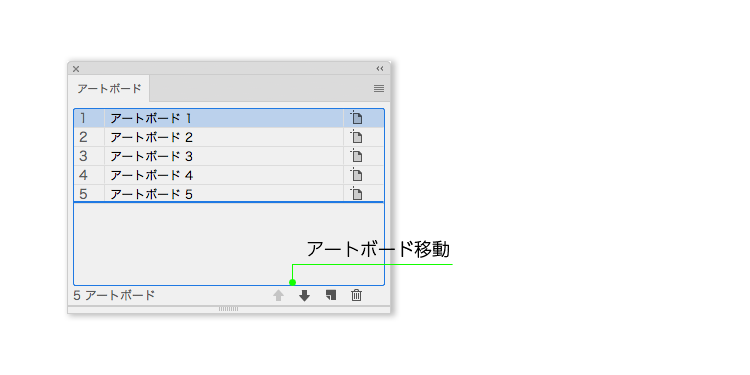
Task: Select the アートボード panel tab
Action: tap(109, 88)
